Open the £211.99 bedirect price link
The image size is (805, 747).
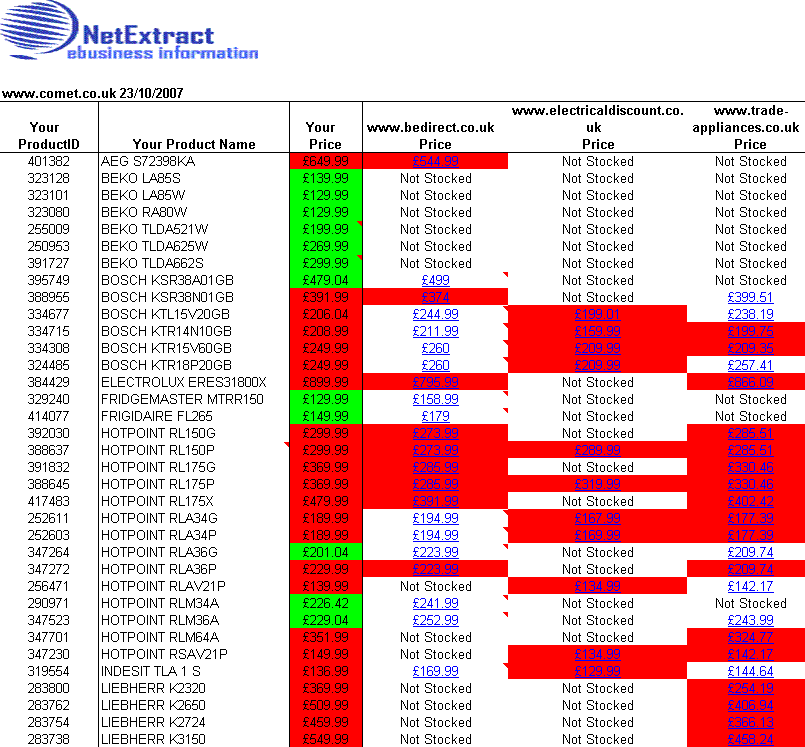pos(435,331)
